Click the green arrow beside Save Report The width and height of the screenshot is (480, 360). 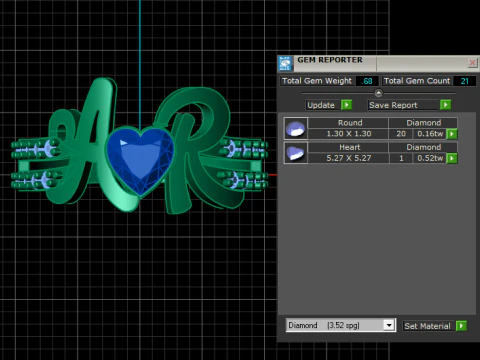tap(445, 105)
